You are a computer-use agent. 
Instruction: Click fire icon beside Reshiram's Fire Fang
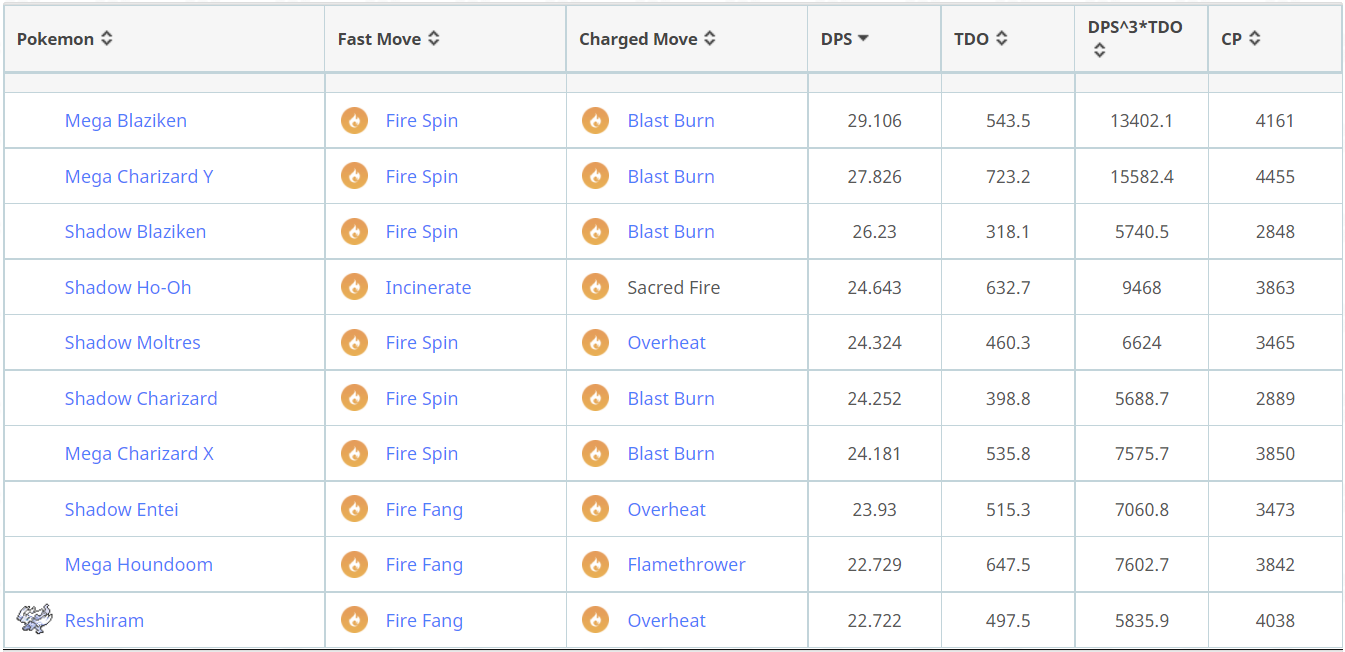[354, 621]
